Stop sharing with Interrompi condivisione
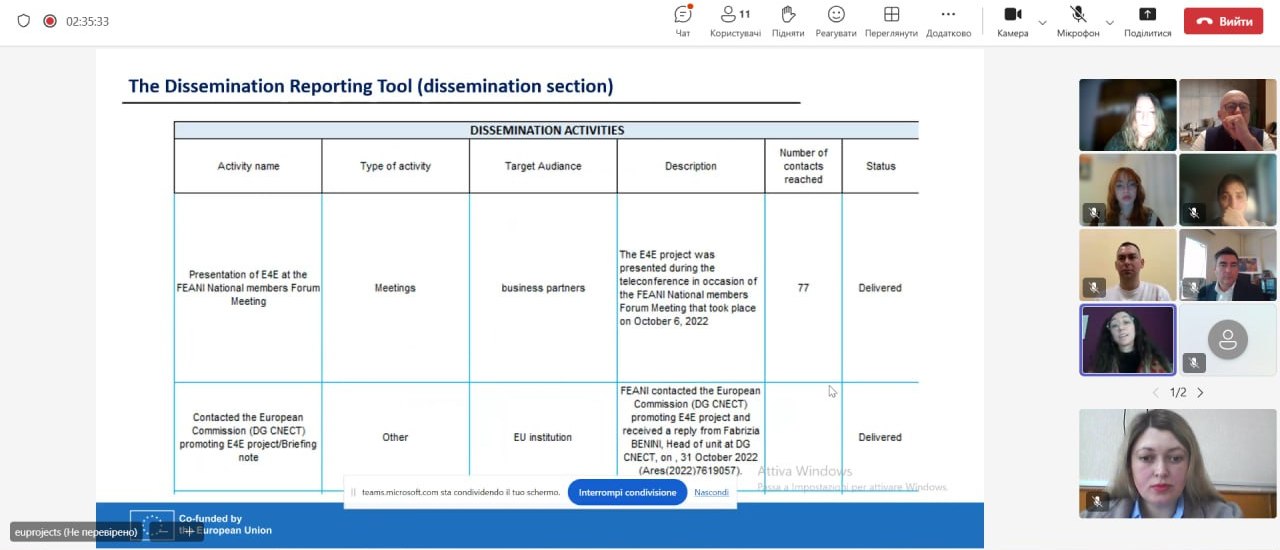The image size is (1280, 550). tap(627, 492)
